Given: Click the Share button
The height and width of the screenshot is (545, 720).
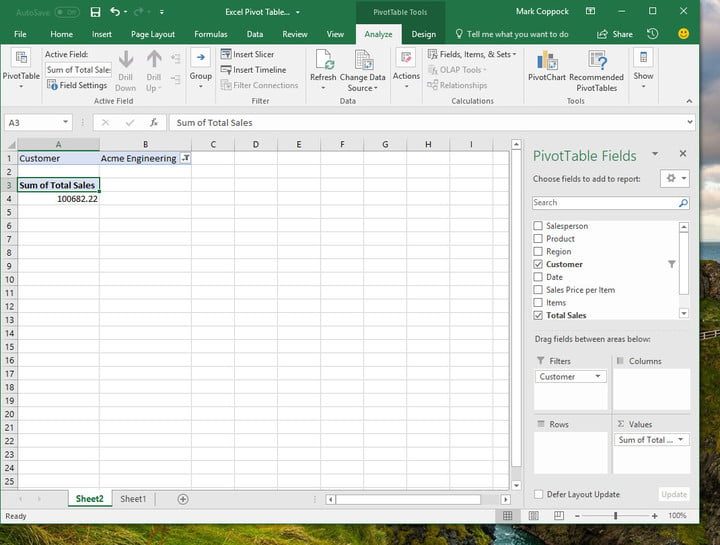Looking at the screenshot, I should (x=616, y=34).
